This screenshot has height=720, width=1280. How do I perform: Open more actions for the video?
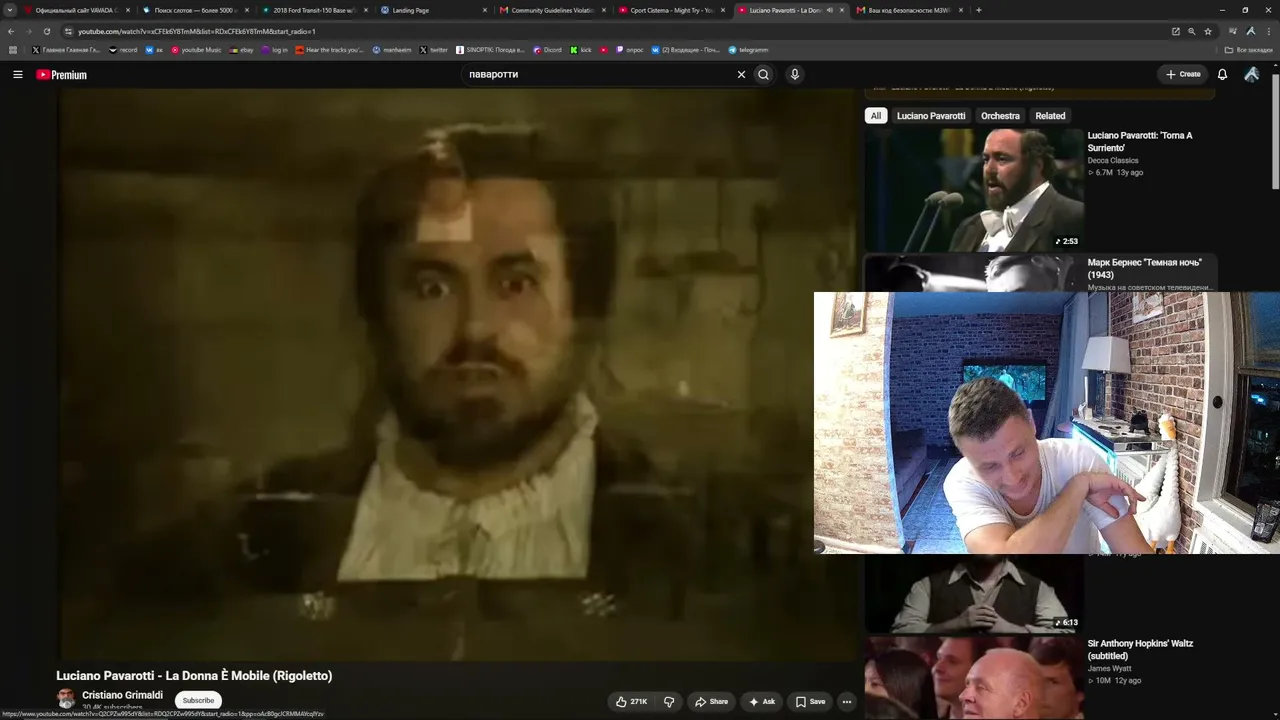[847, 702]
